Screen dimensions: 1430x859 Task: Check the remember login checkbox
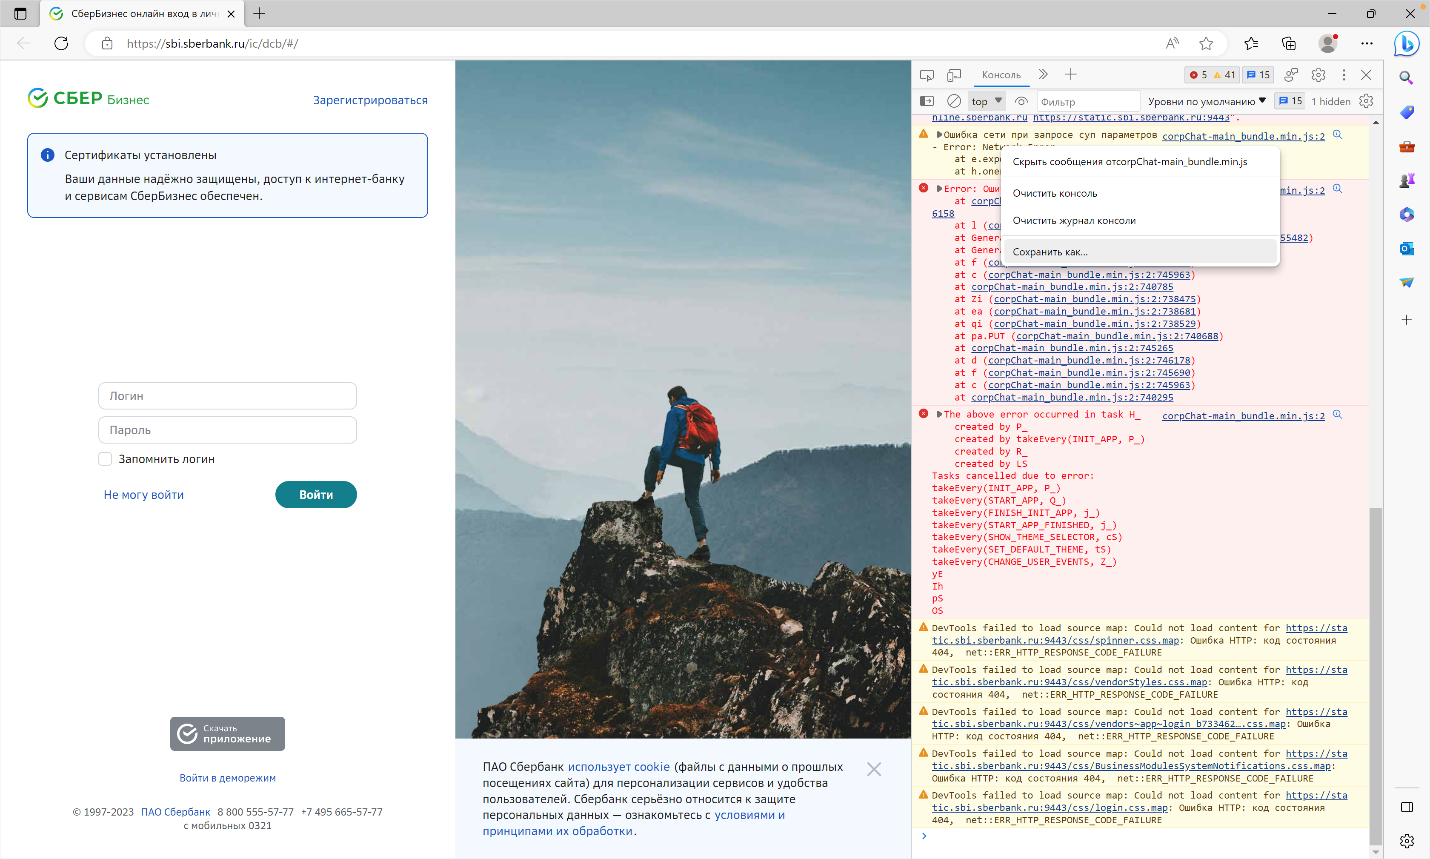[x=105, y=459]
